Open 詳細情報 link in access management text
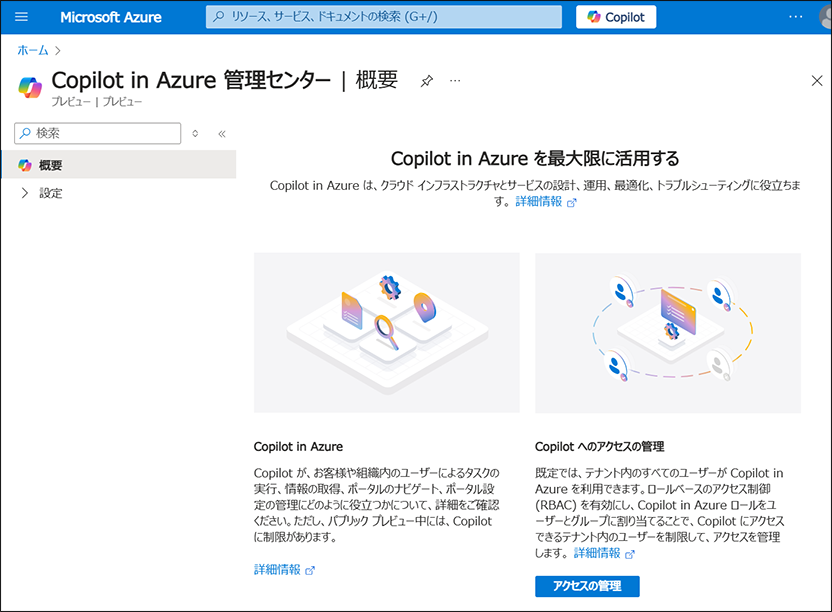 604,554
